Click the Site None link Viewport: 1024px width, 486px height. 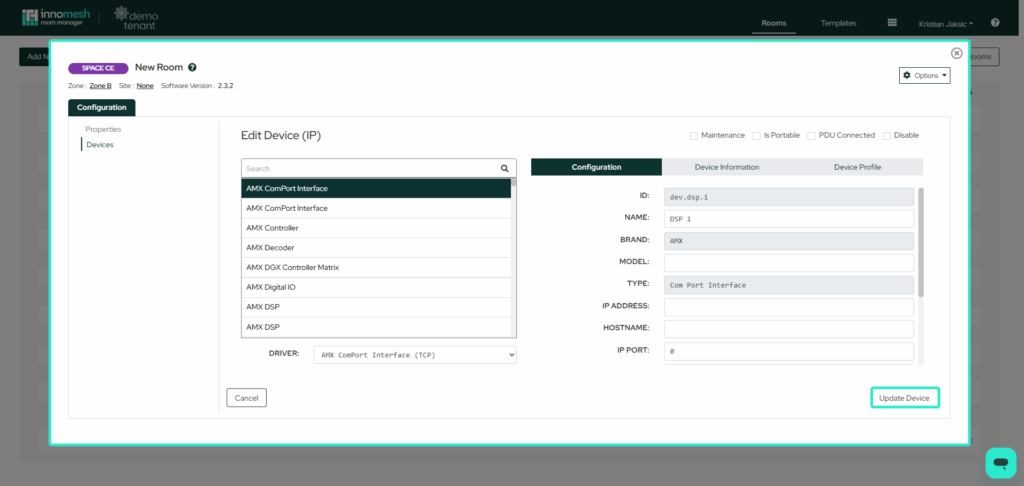pyautogui.click(x=145, y=86)
